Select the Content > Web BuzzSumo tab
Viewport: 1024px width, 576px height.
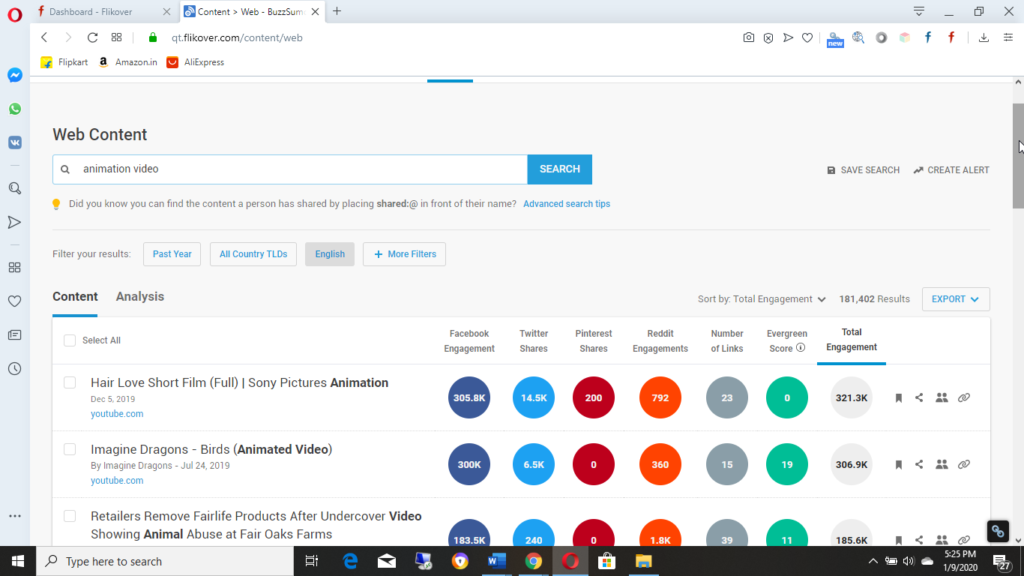click(250, 12)
